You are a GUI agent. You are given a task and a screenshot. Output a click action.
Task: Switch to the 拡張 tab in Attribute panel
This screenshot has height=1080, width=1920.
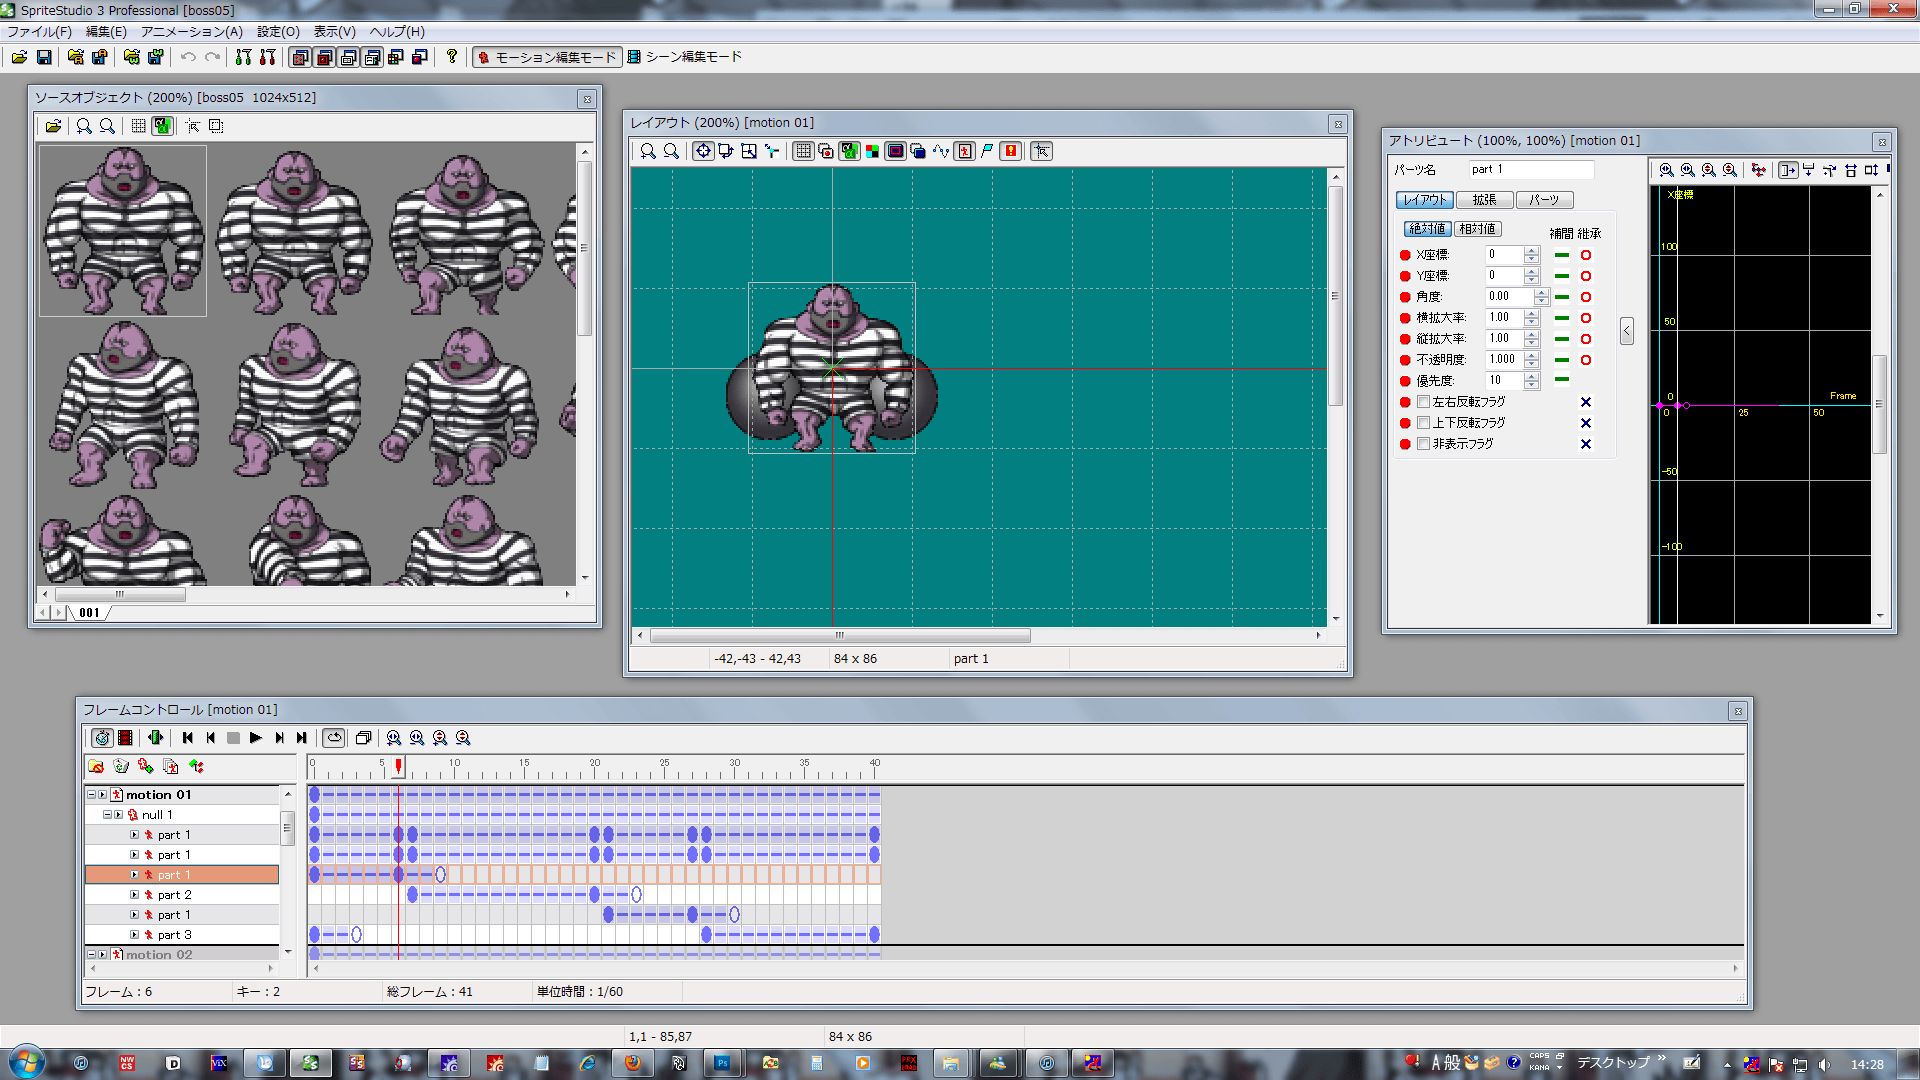pyautogui.click(x=1484, y=200)
